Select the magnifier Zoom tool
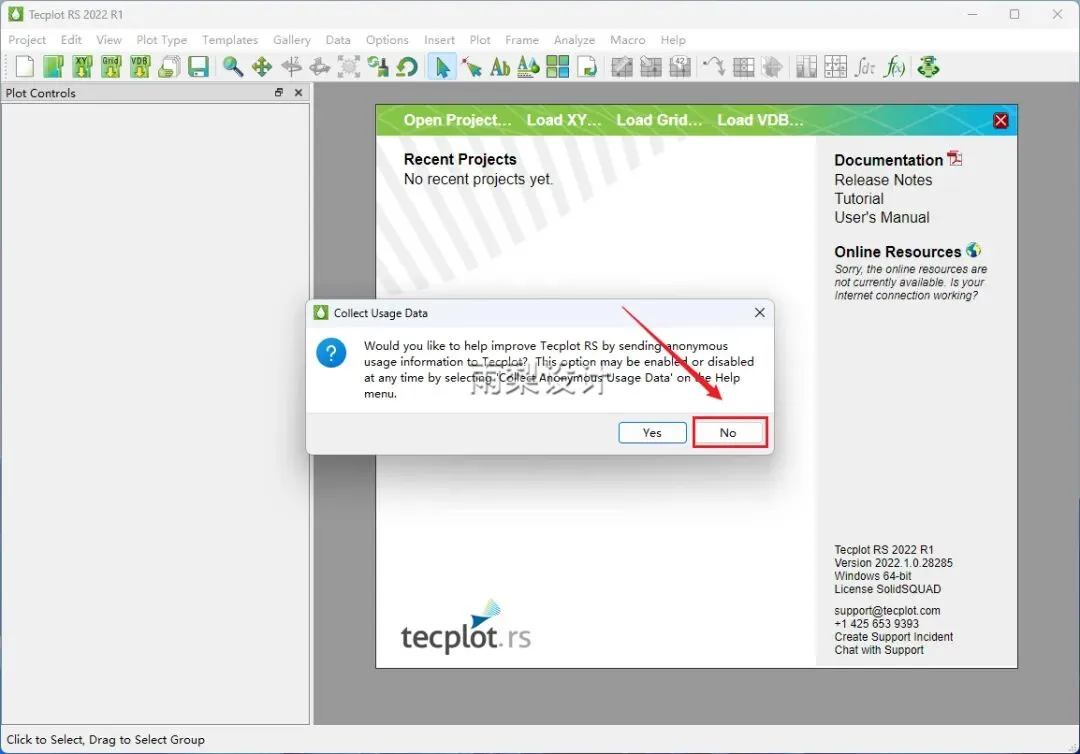The image size is (1080, 754). (x=233, y=67)
